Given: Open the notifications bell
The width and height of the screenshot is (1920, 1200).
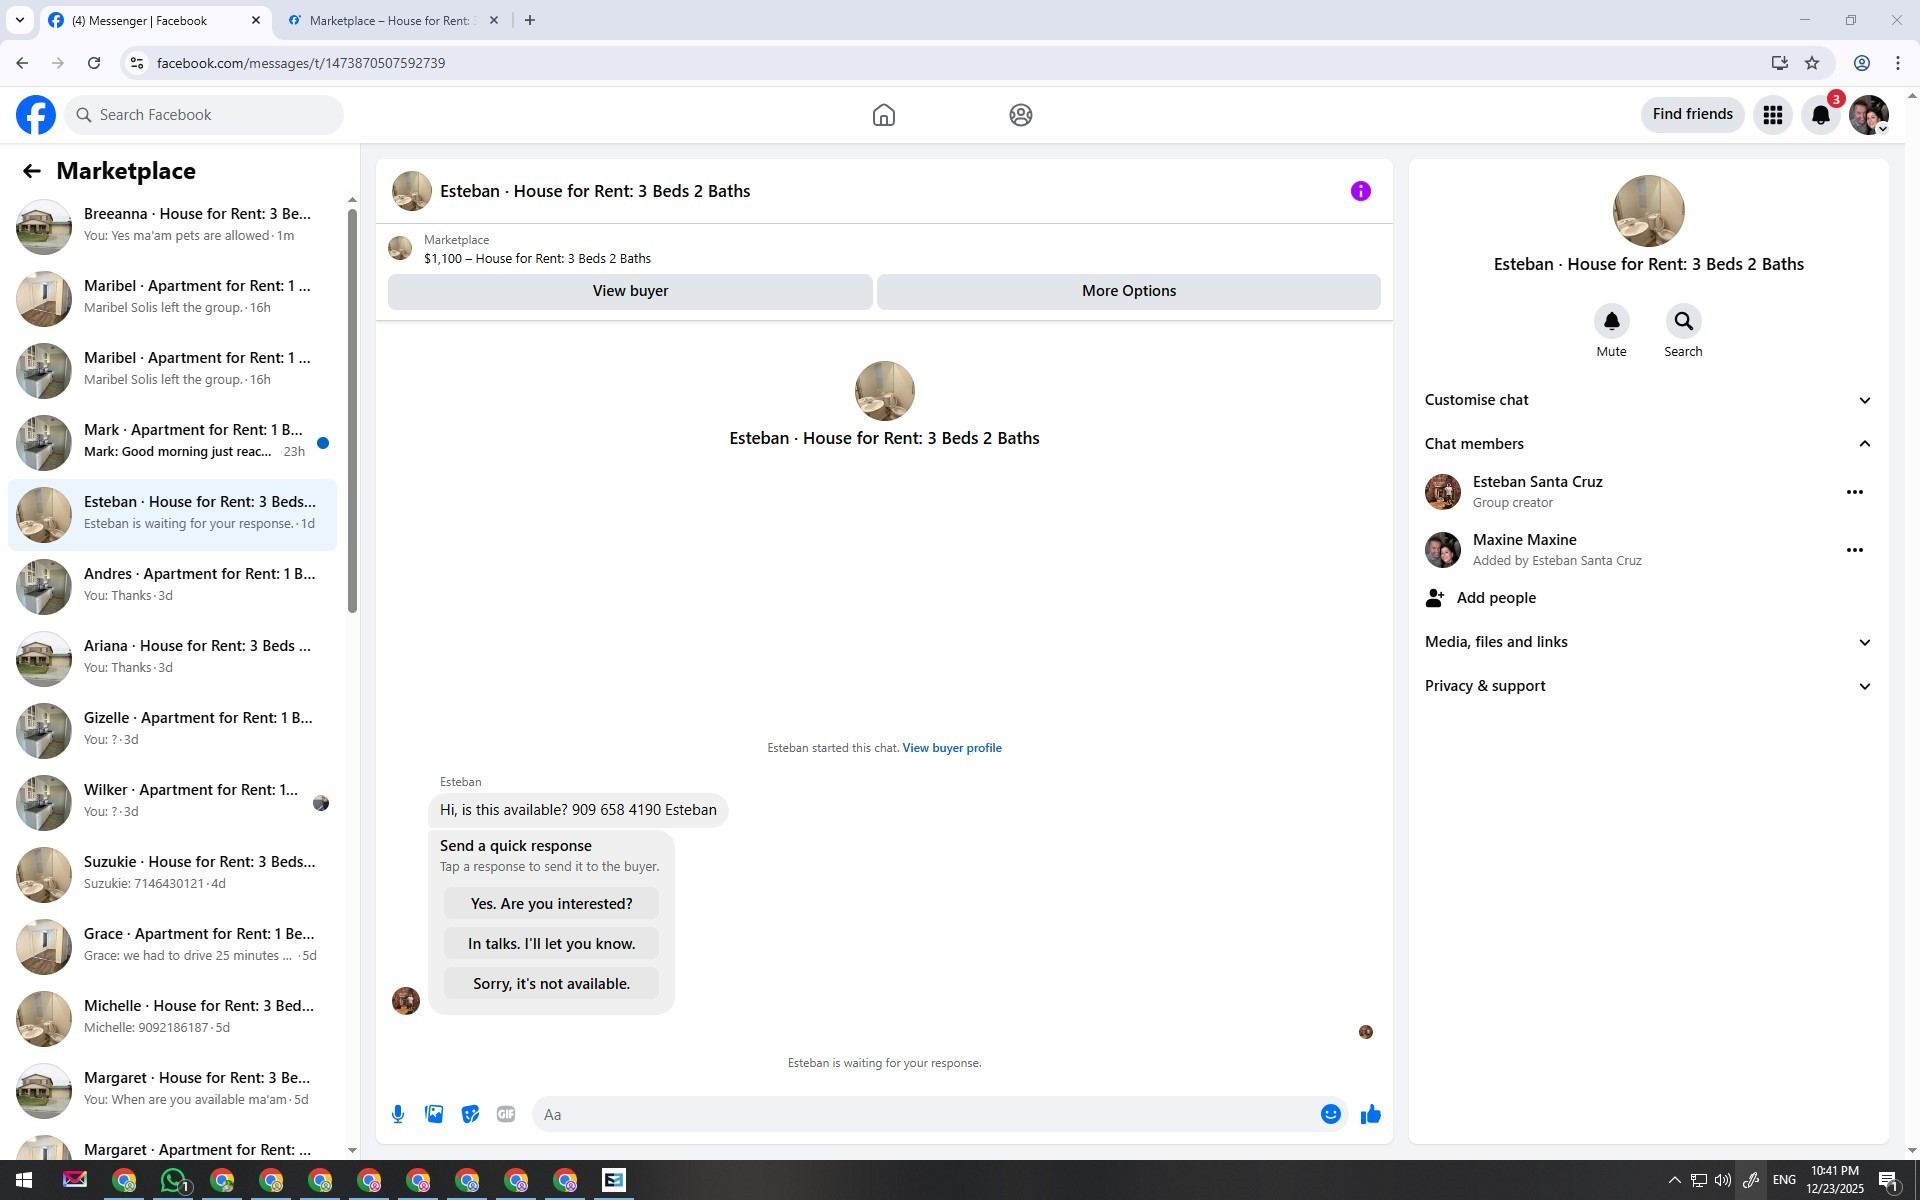Looking at the screenshot, I should click(1820, 115).
